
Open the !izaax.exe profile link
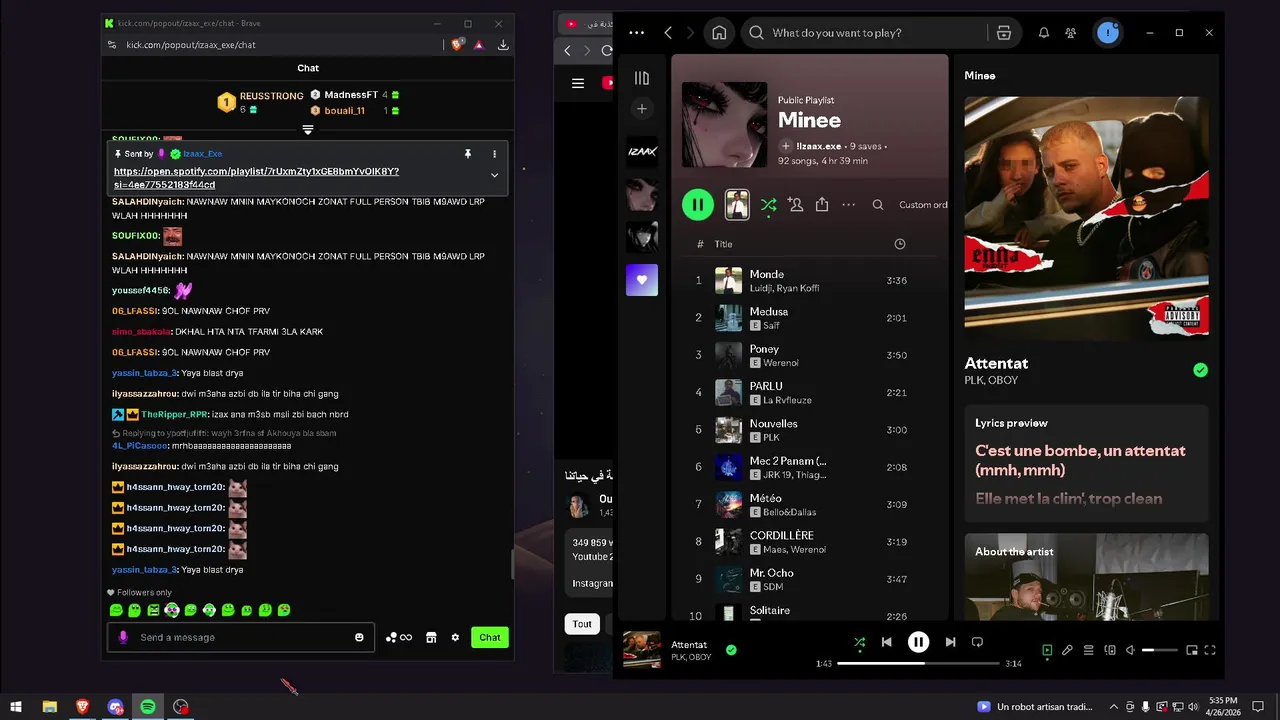pos(821,146)
